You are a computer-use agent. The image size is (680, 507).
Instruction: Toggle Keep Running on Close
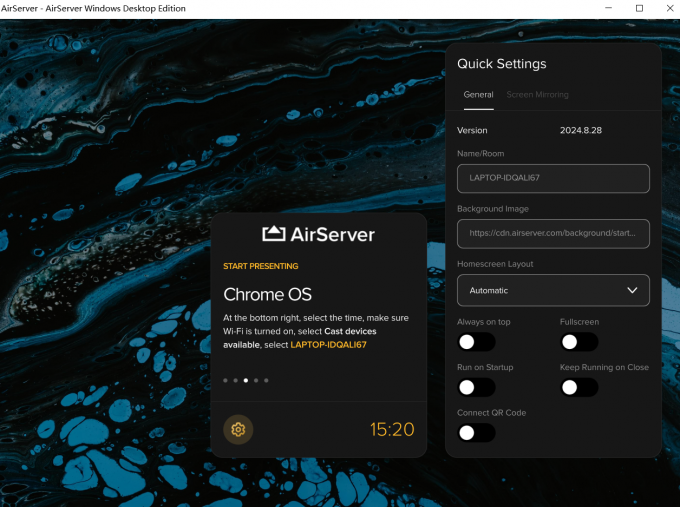point(579,387)
